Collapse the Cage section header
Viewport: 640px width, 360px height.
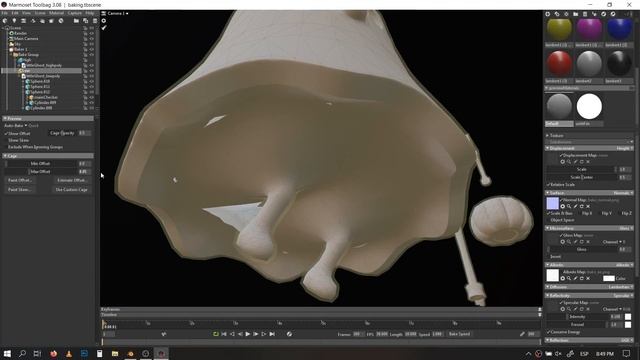(48, 156)
